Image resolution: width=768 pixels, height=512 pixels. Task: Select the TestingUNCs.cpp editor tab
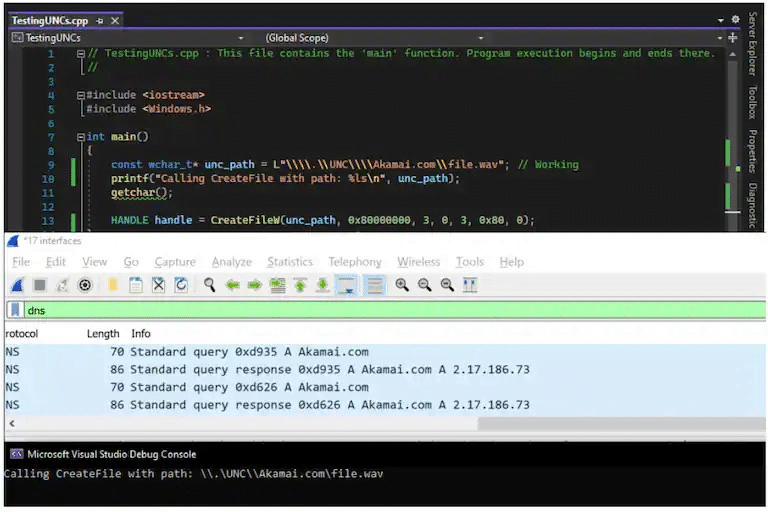49,21
